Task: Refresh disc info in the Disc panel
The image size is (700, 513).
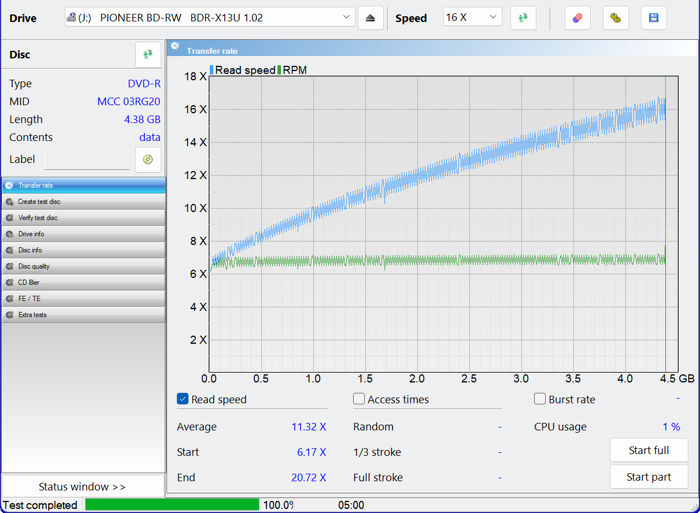Action: coord(148,55)
